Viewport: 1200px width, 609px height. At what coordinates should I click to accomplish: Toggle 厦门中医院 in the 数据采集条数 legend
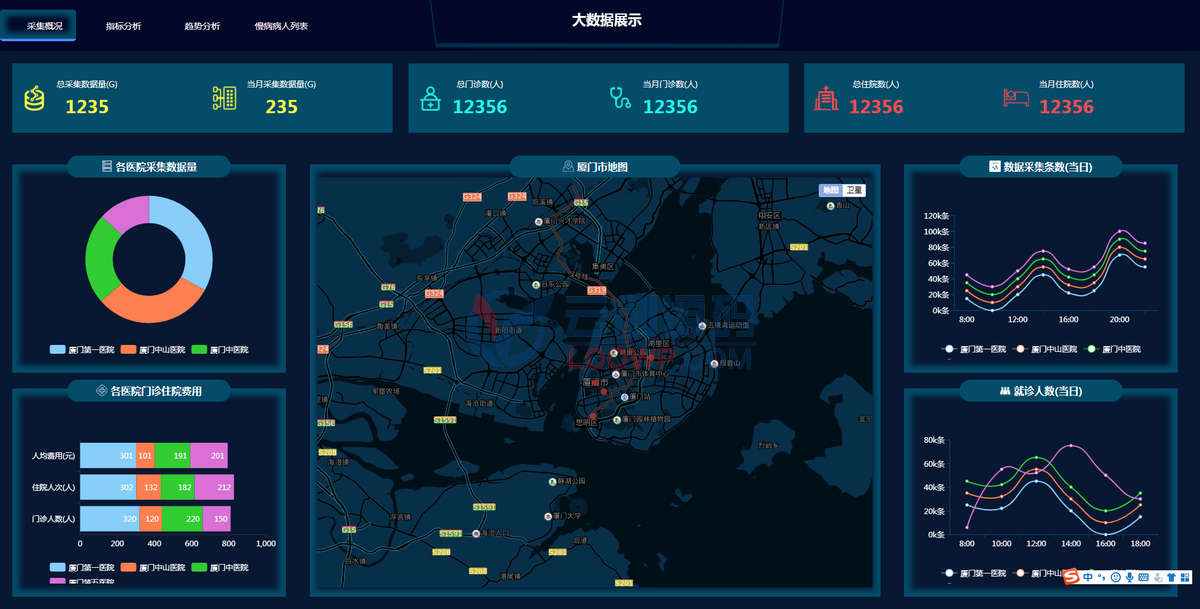coord(1112,349)
